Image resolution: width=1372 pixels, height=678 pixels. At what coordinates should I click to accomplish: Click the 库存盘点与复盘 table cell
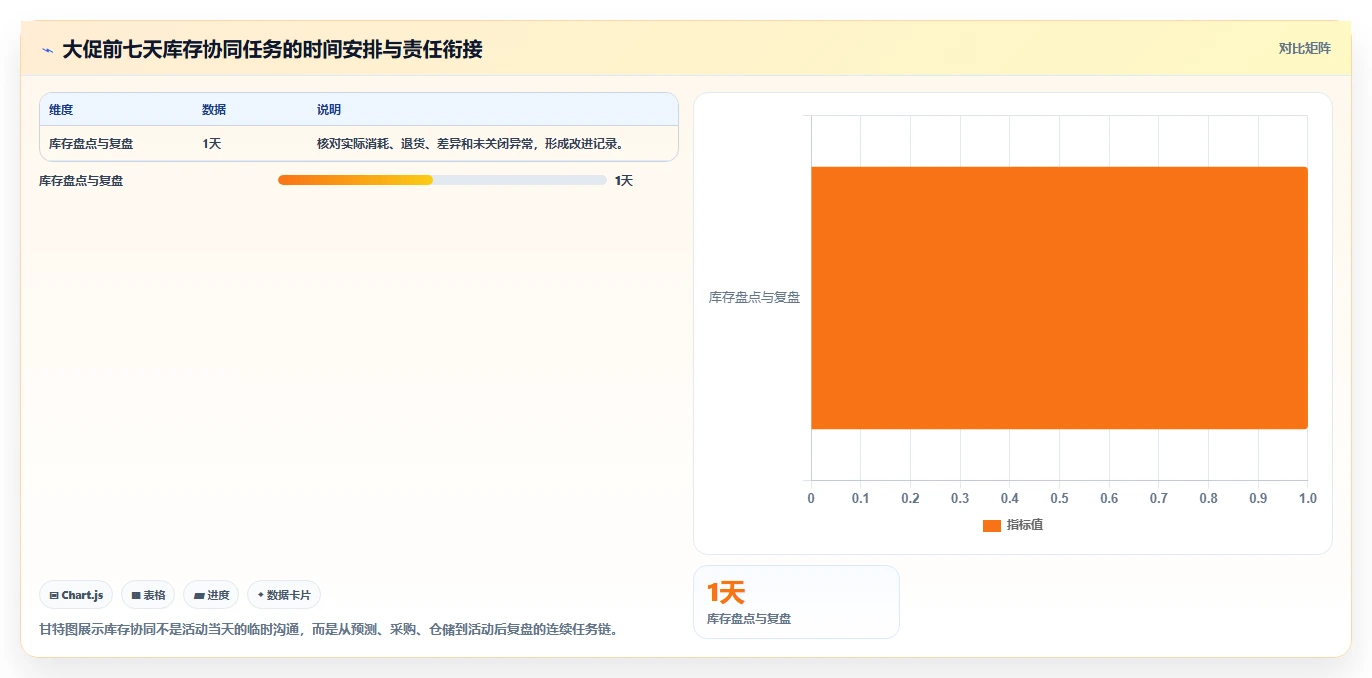pos(91,144)
